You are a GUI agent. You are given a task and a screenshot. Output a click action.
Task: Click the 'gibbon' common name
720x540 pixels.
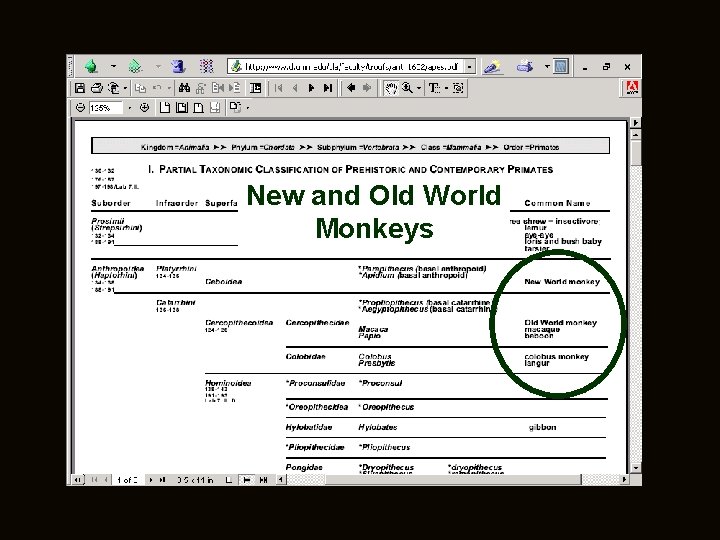[x=542, y=427]
